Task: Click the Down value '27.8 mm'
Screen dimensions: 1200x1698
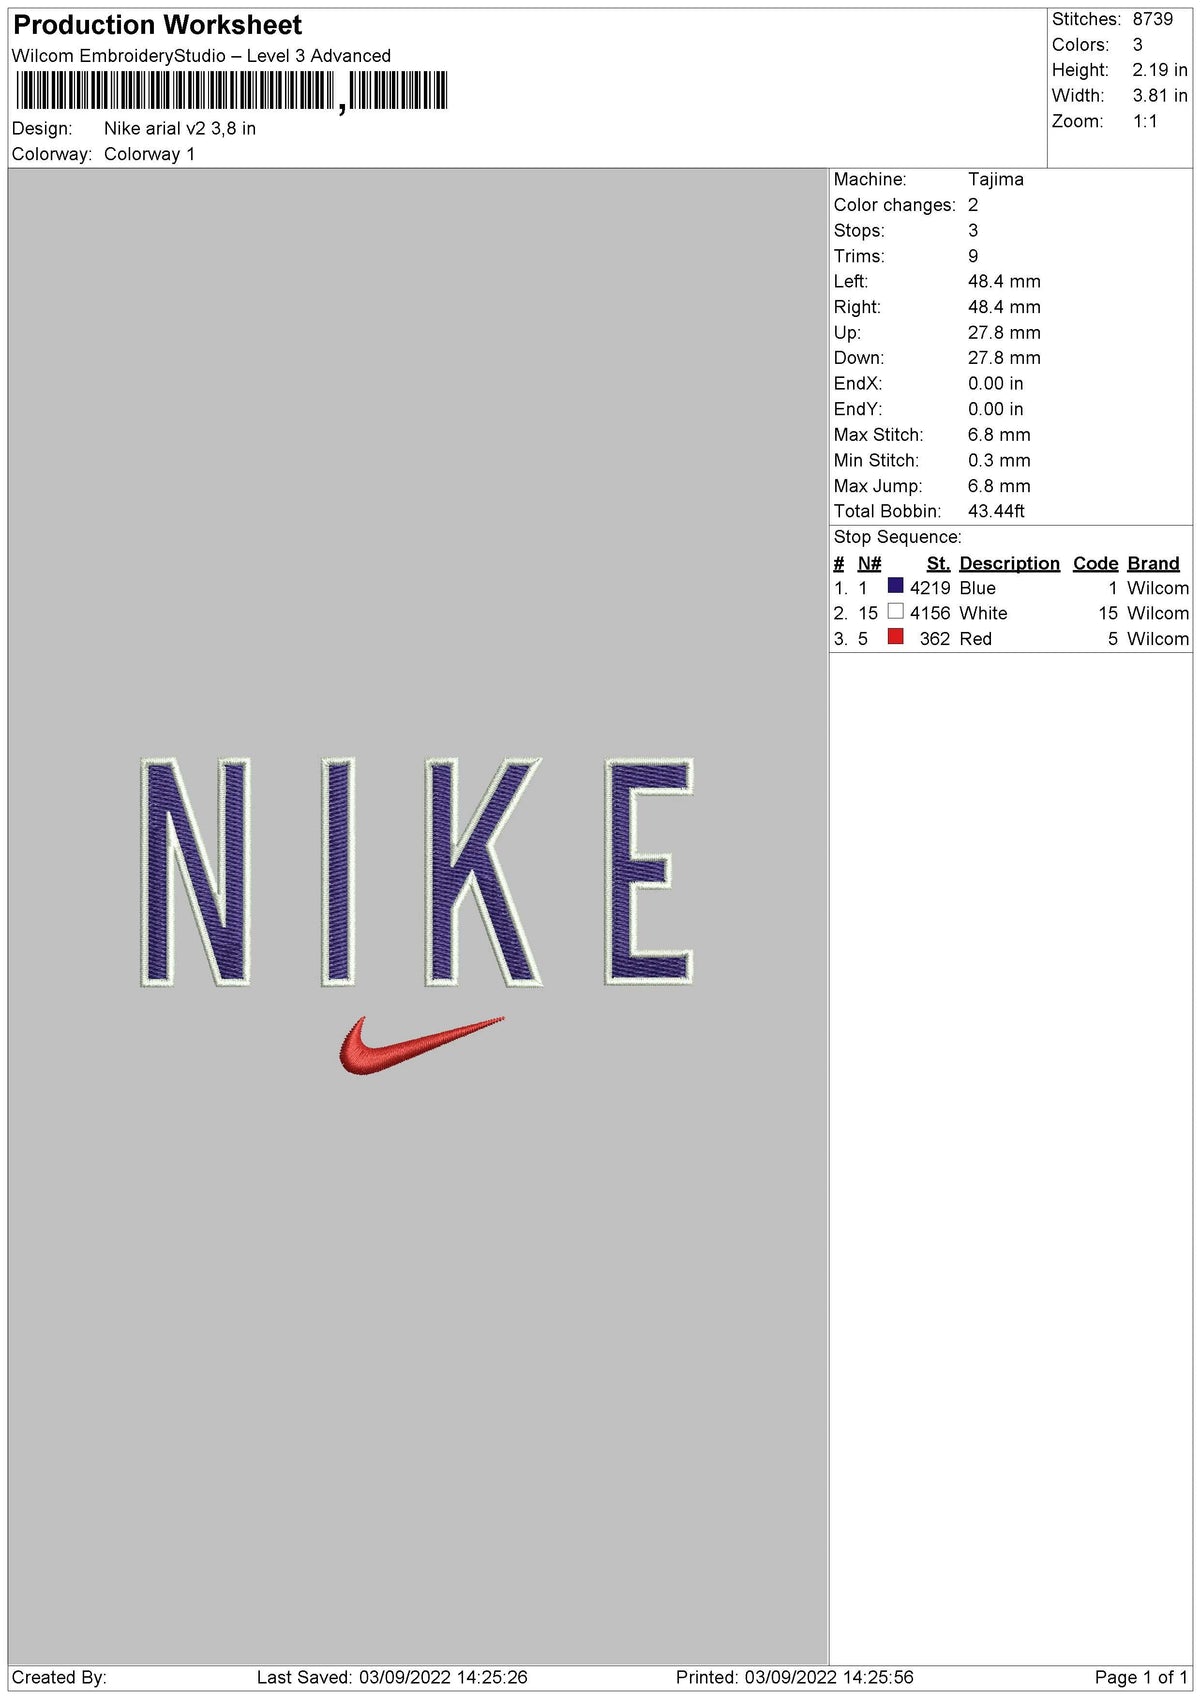Action: [1004, 358]
